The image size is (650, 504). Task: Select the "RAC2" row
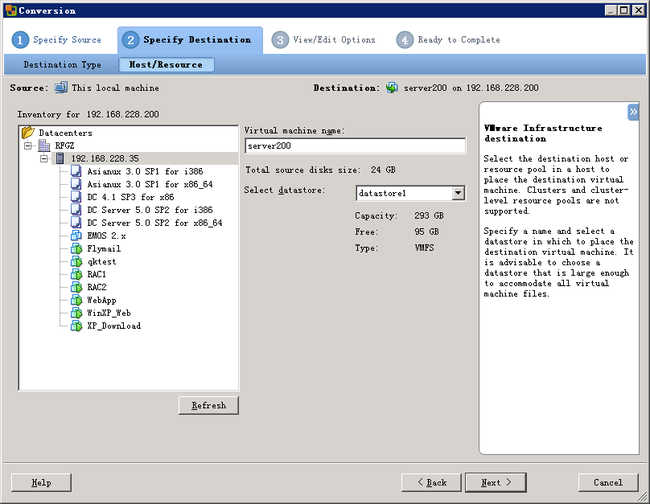click(97, 287)
